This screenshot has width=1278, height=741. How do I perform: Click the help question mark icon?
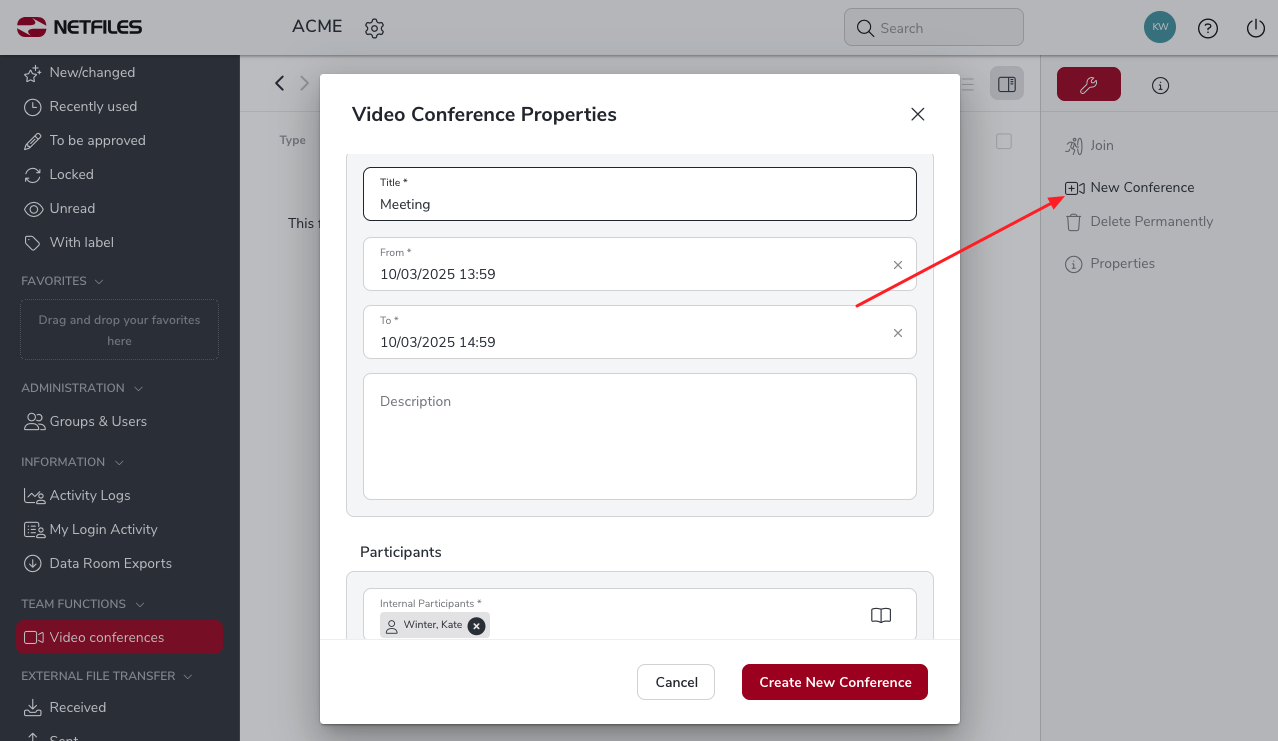click(1208, 28)
